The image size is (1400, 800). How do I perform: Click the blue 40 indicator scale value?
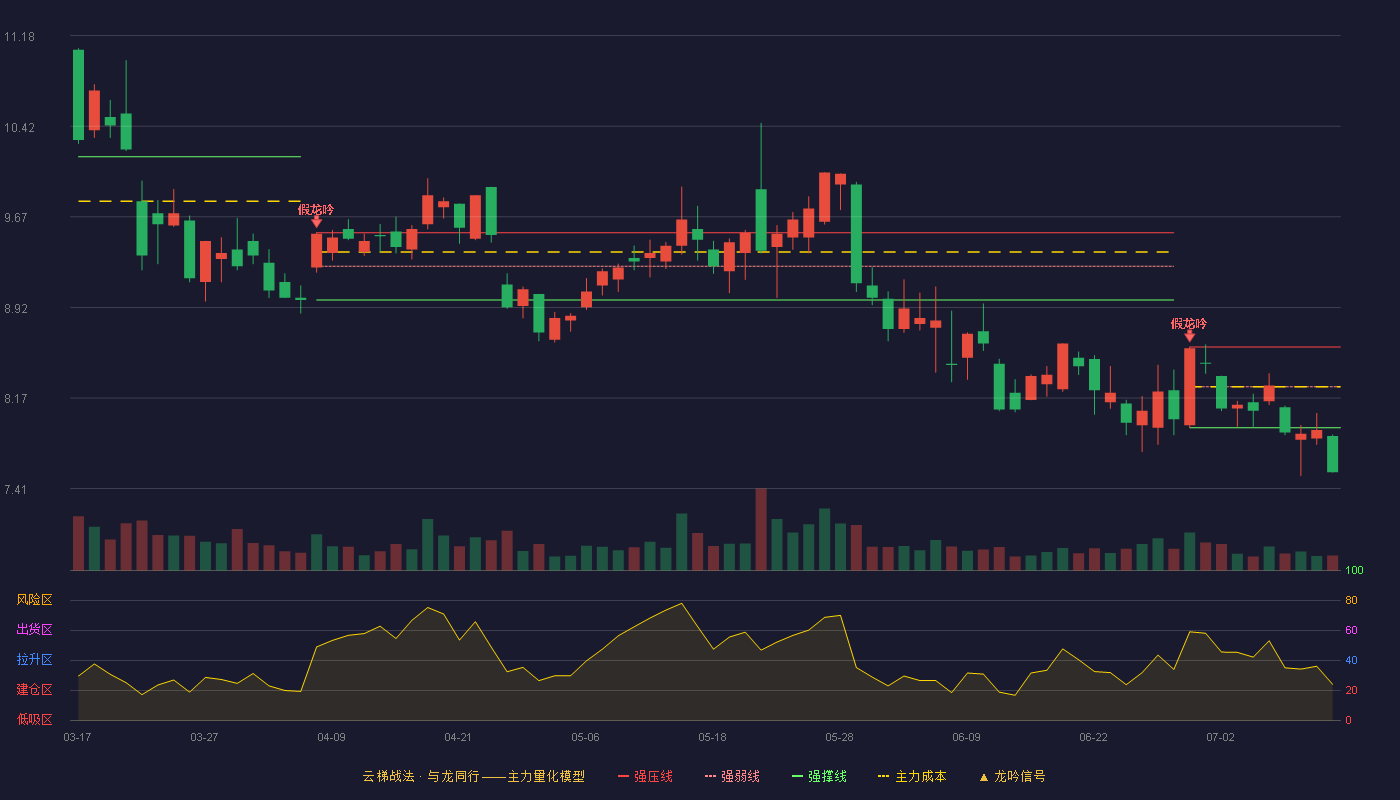click(x=1351, y=661)
